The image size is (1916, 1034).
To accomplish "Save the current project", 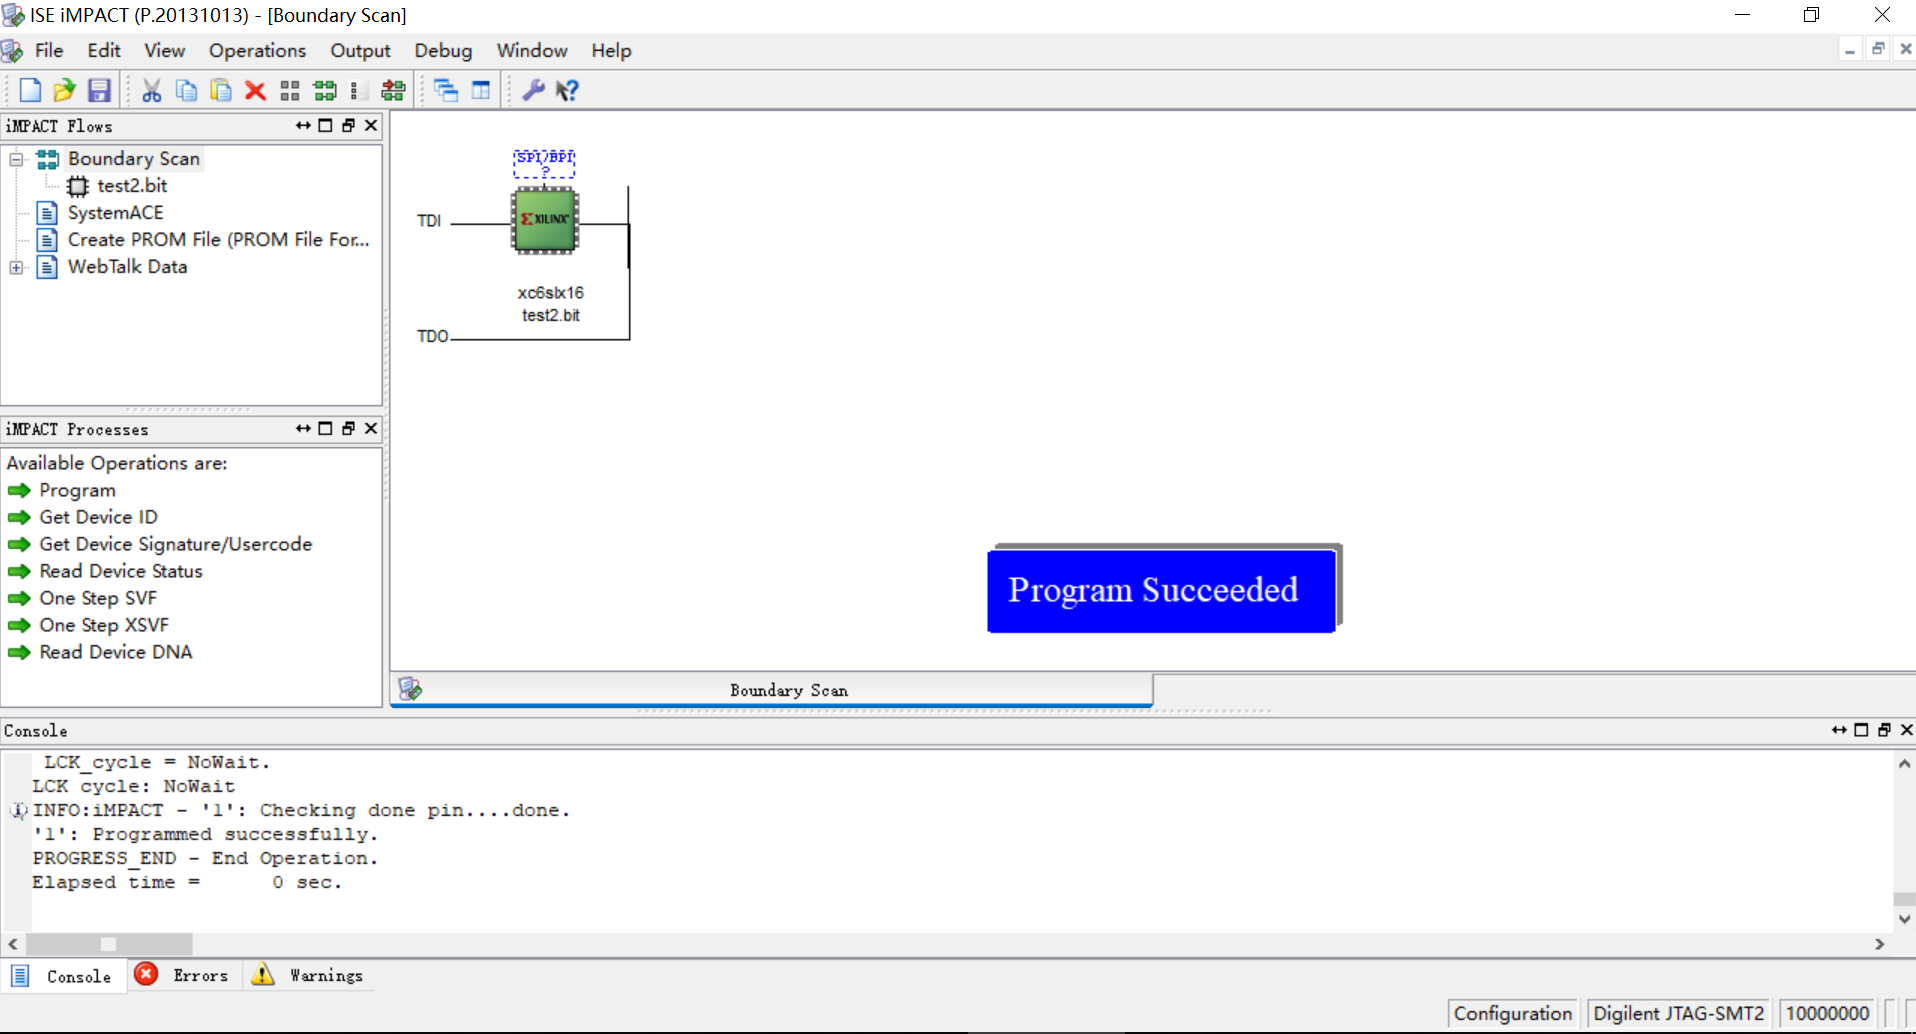I will (x=98, y=90).
